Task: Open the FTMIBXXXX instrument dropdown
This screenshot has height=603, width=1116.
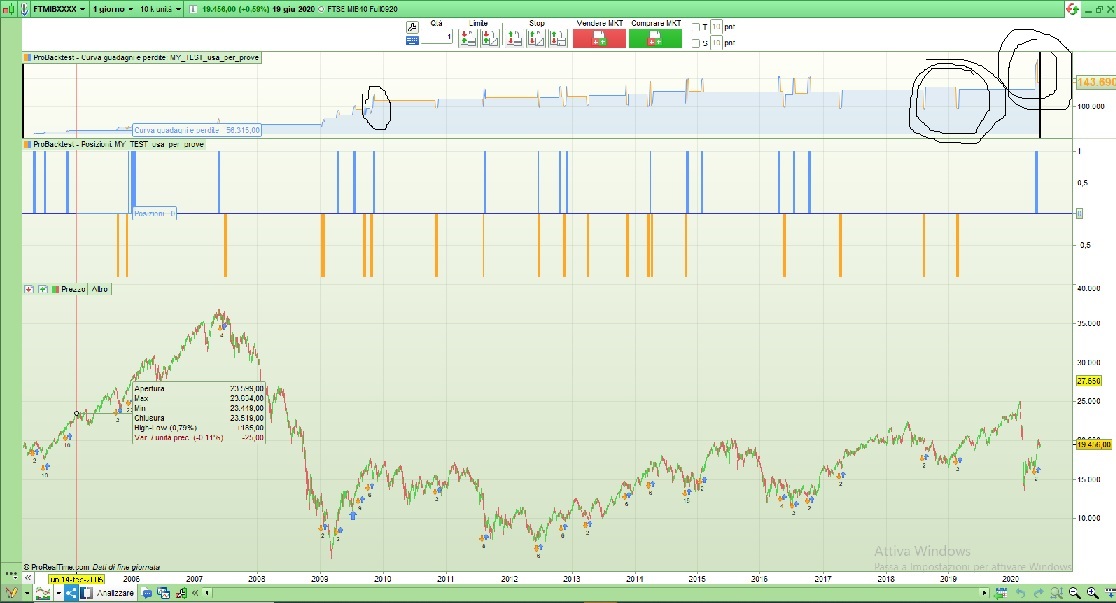Action: pos(60,9)
